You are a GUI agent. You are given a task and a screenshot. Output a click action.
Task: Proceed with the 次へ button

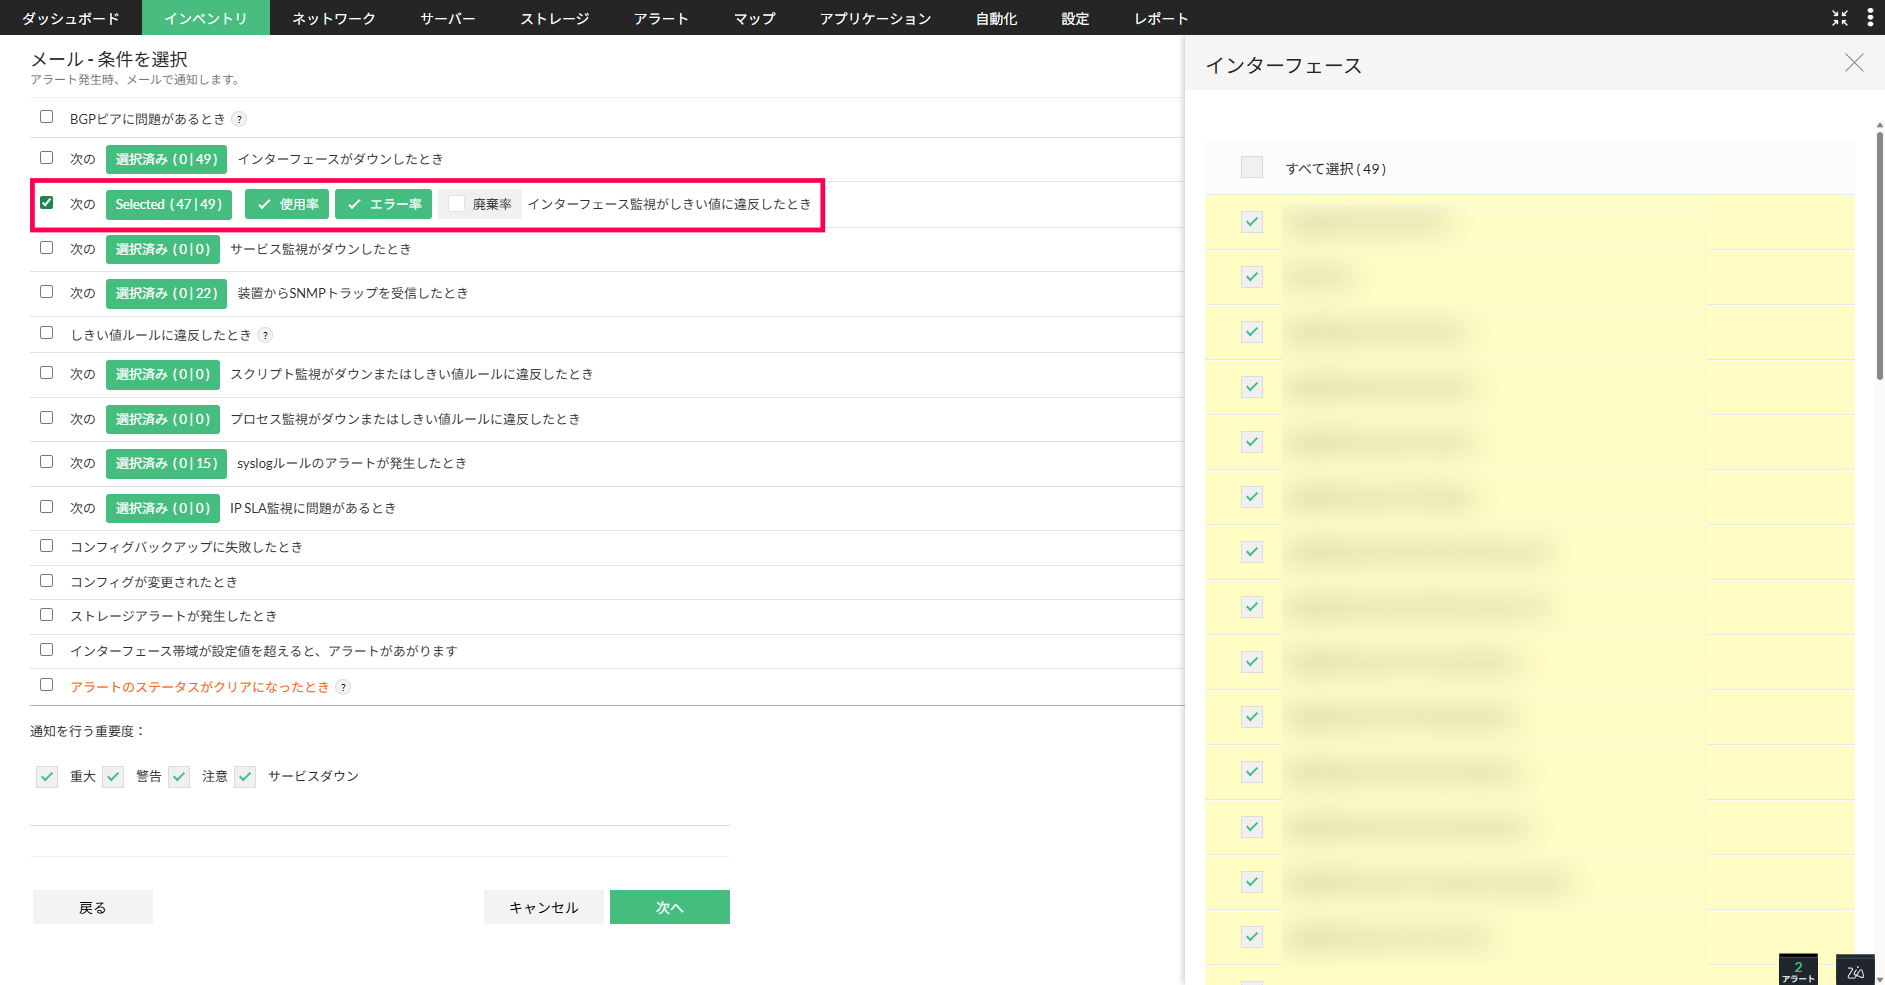click(x=670, y=907)
